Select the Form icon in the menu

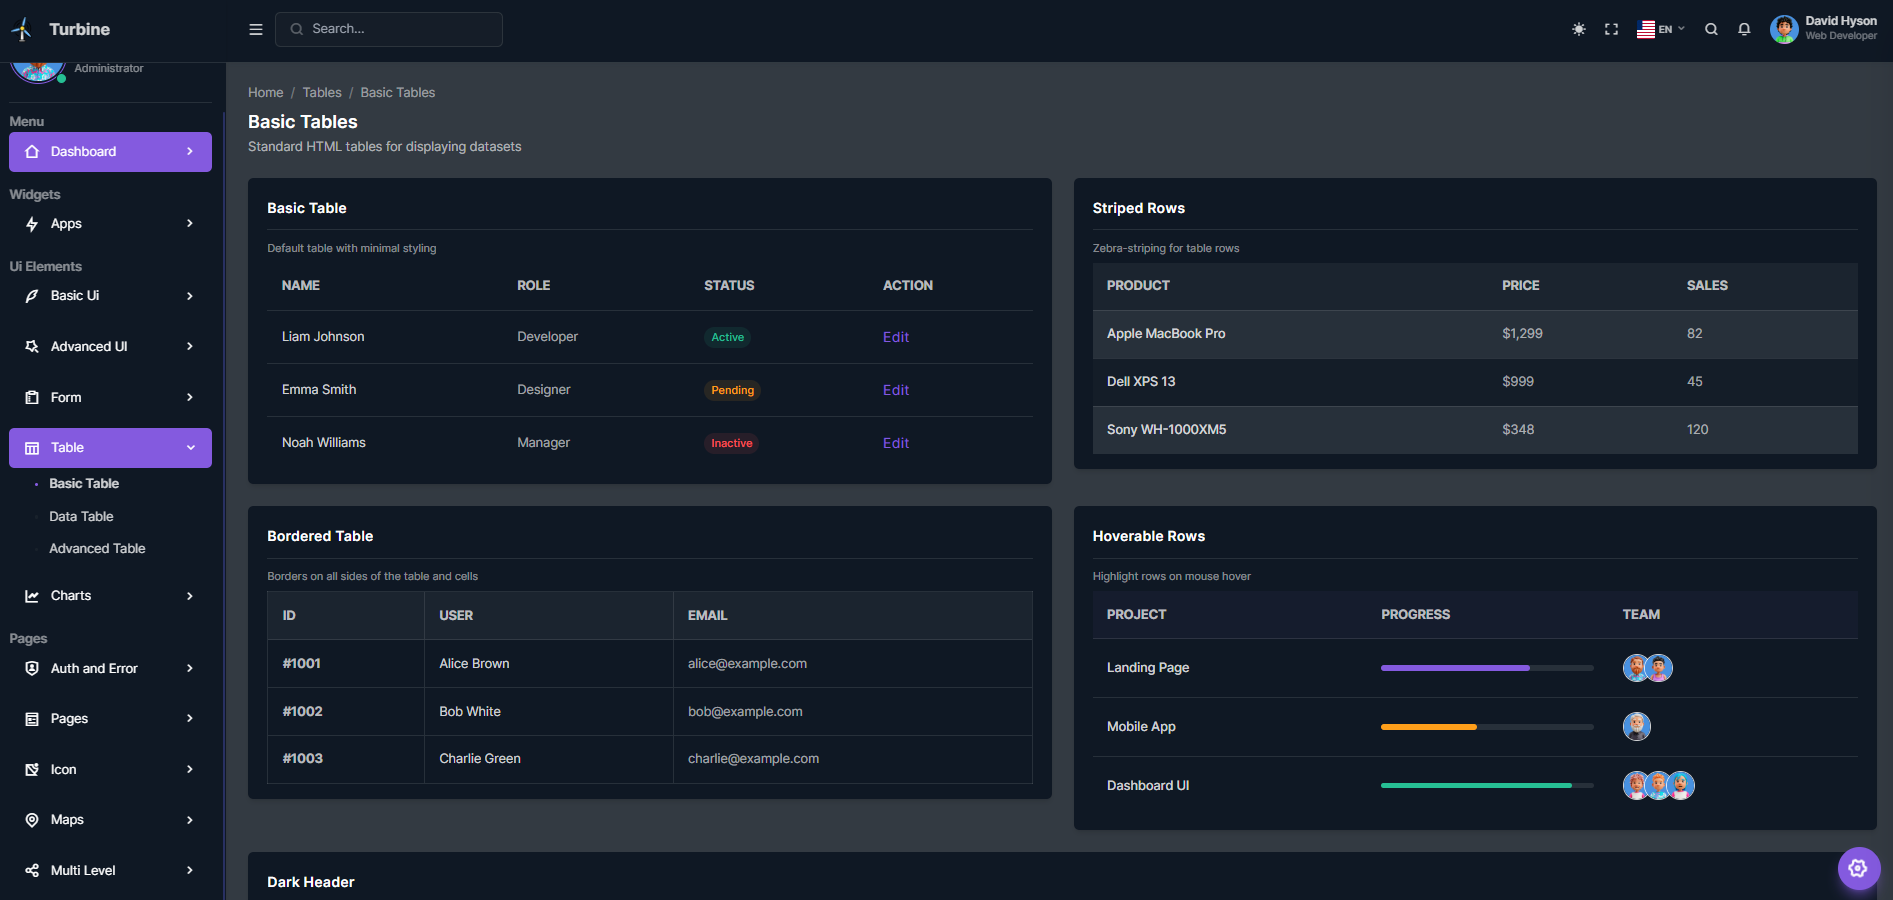[x=32, y=397]
